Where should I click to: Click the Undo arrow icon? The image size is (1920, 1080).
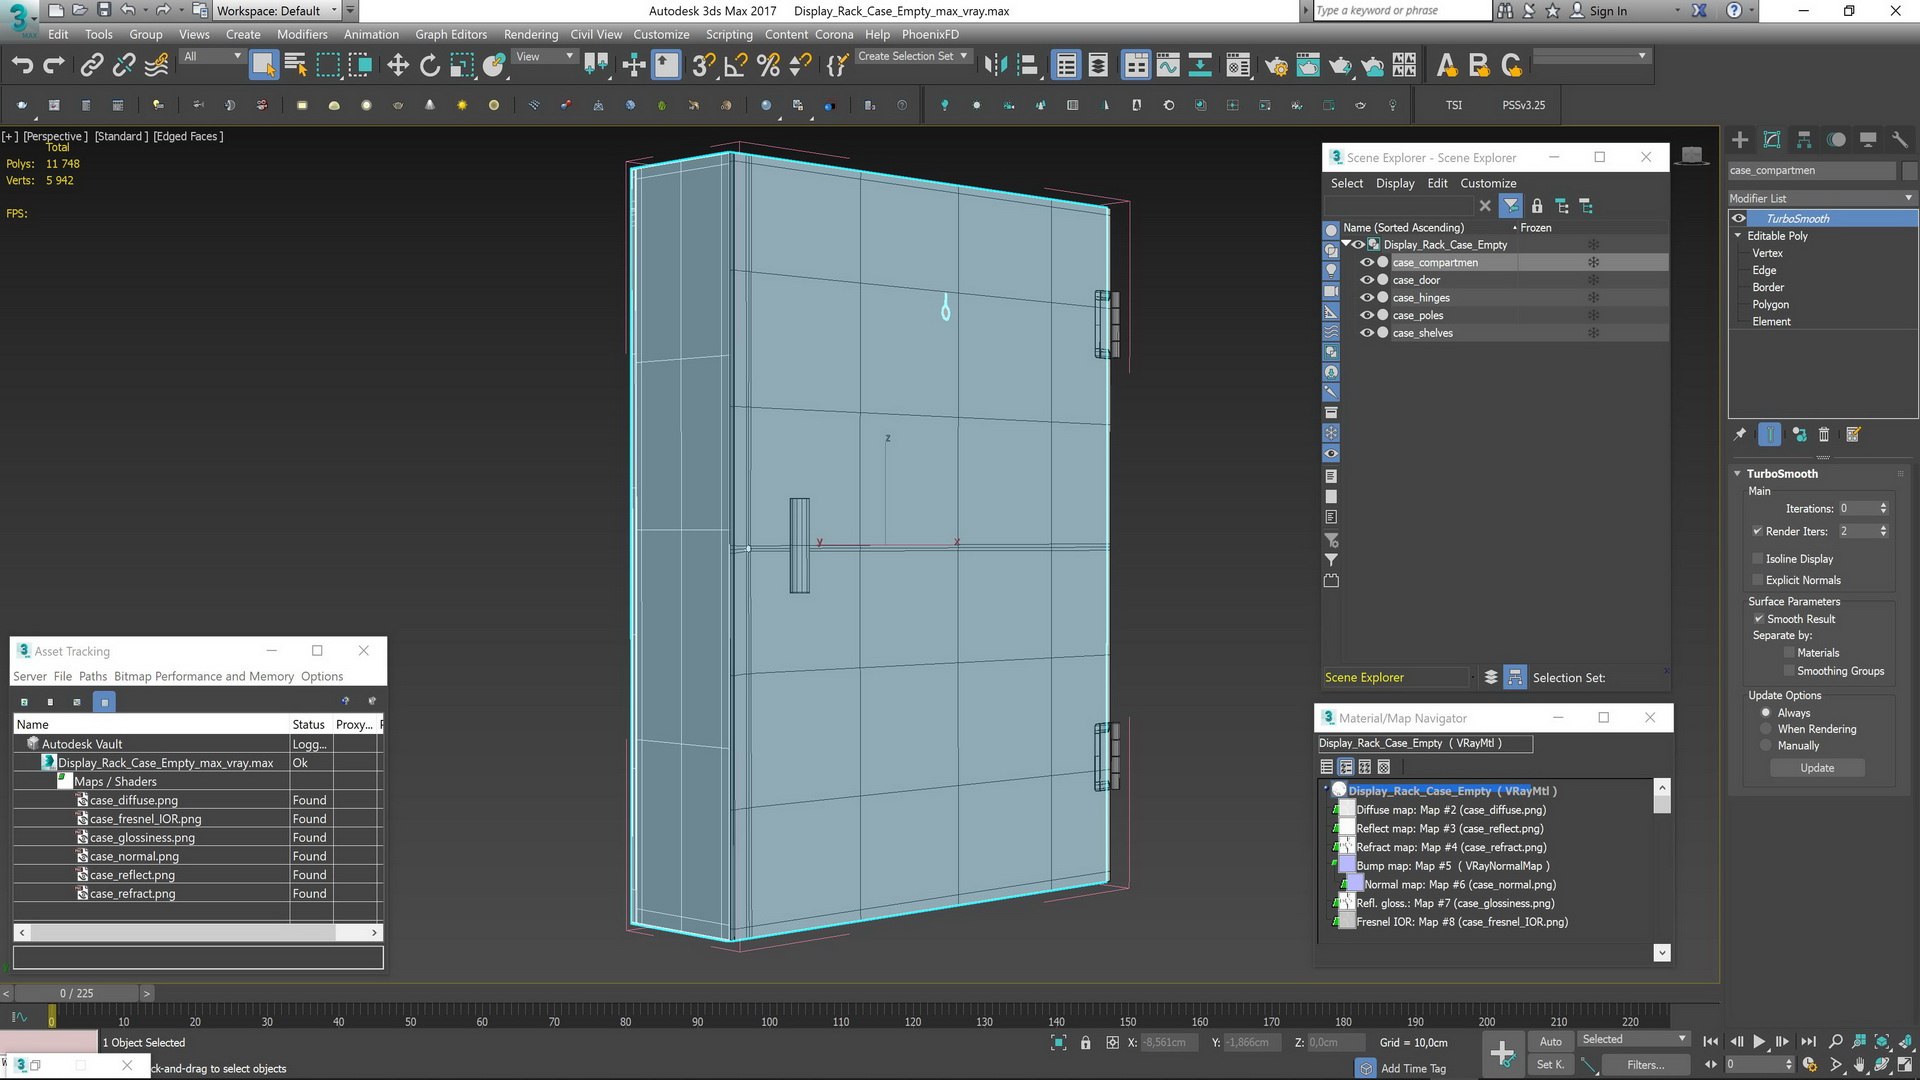22,66
